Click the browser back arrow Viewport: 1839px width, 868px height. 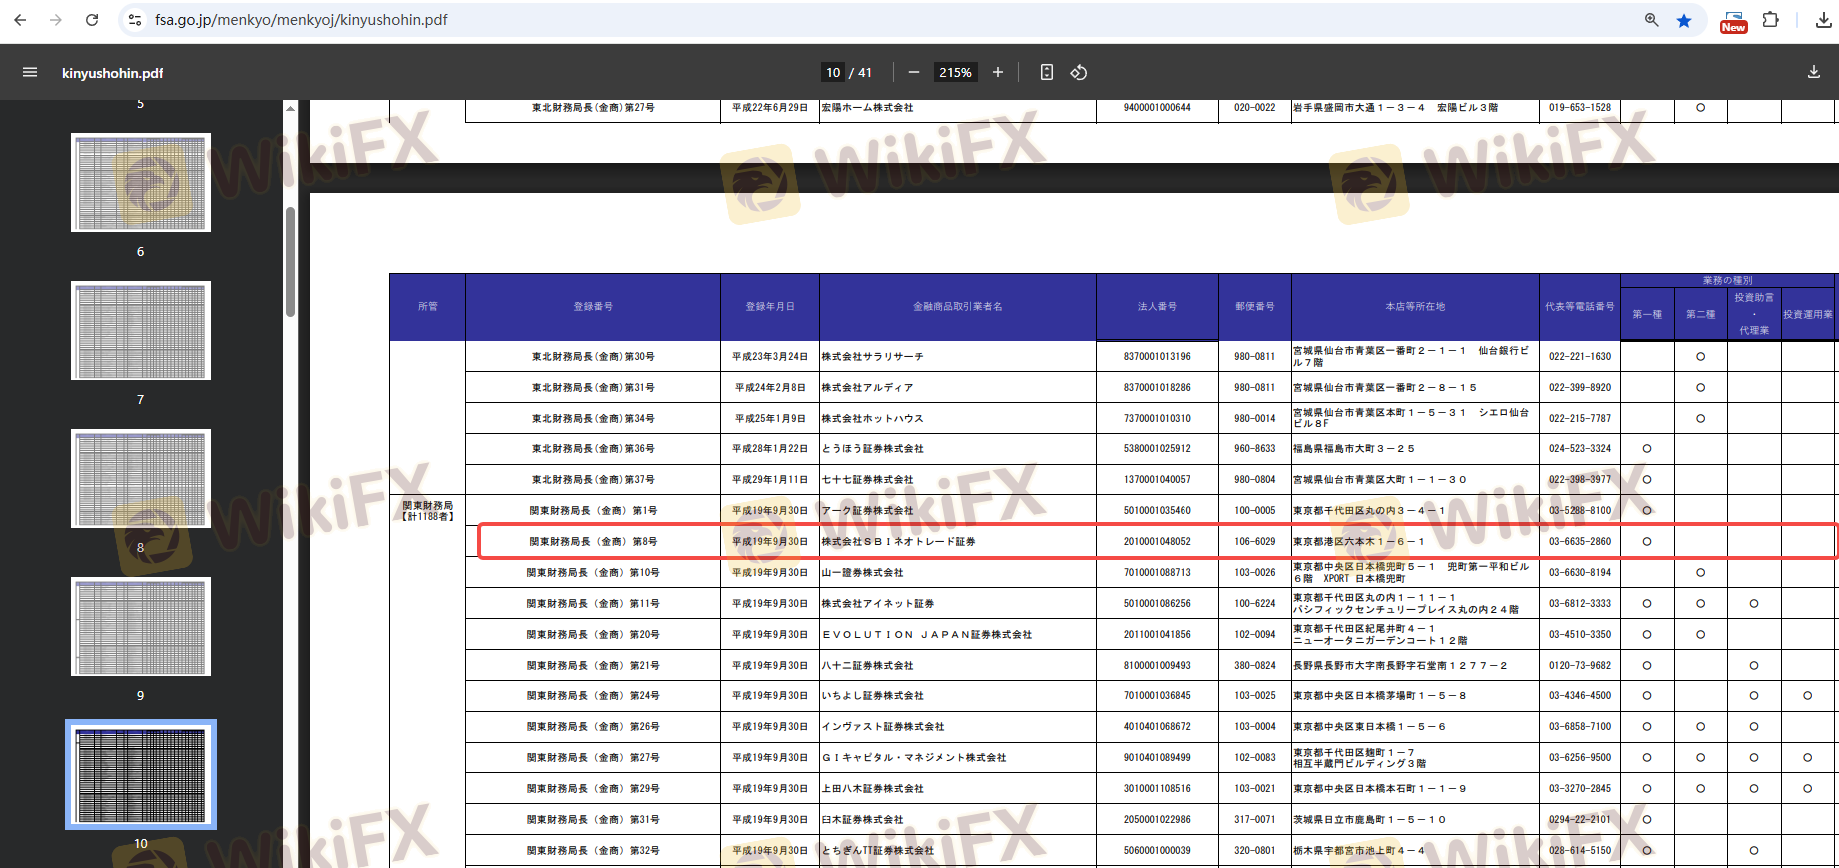(x=20, y=20)
